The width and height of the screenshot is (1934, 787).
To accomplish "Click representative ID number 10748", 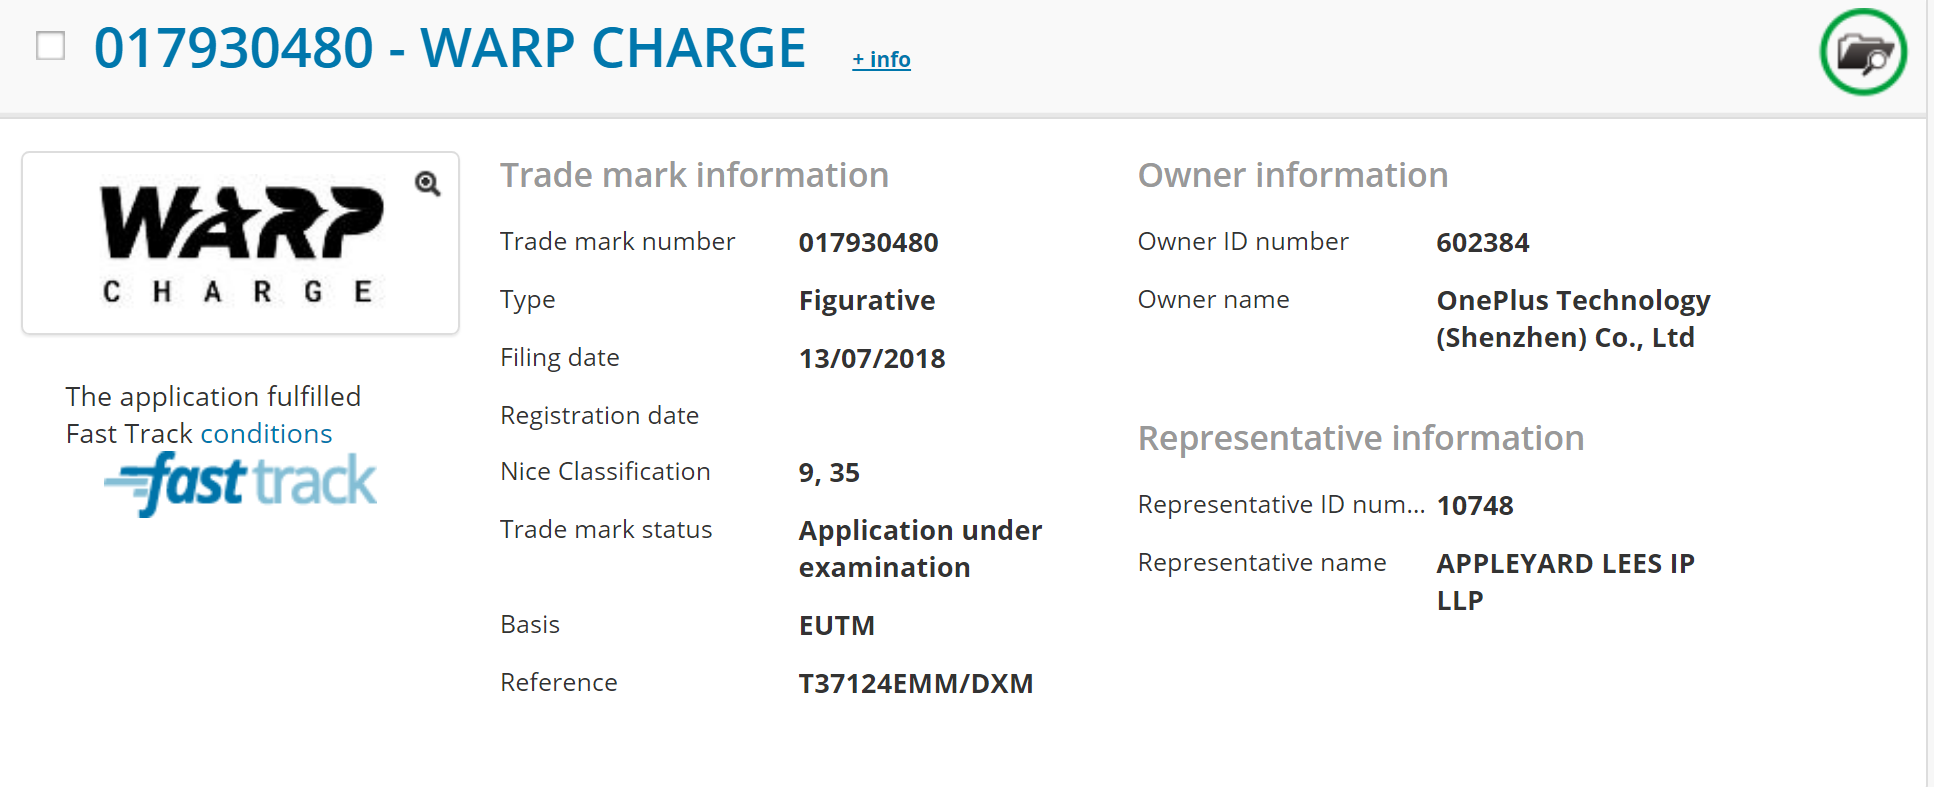I will pyautogui.click(x=1475, y=506).
